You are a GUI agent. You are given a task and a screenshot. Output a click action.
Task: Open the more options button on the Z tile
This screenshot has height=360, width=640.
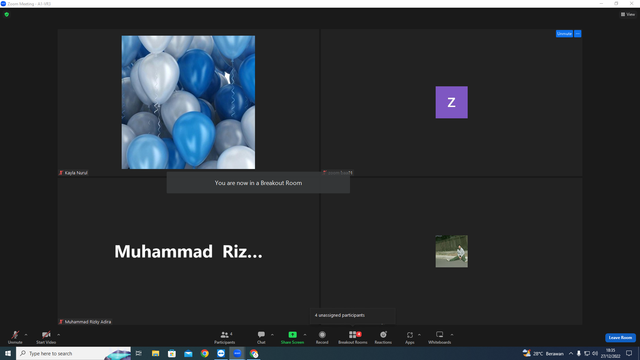point(578,33)
